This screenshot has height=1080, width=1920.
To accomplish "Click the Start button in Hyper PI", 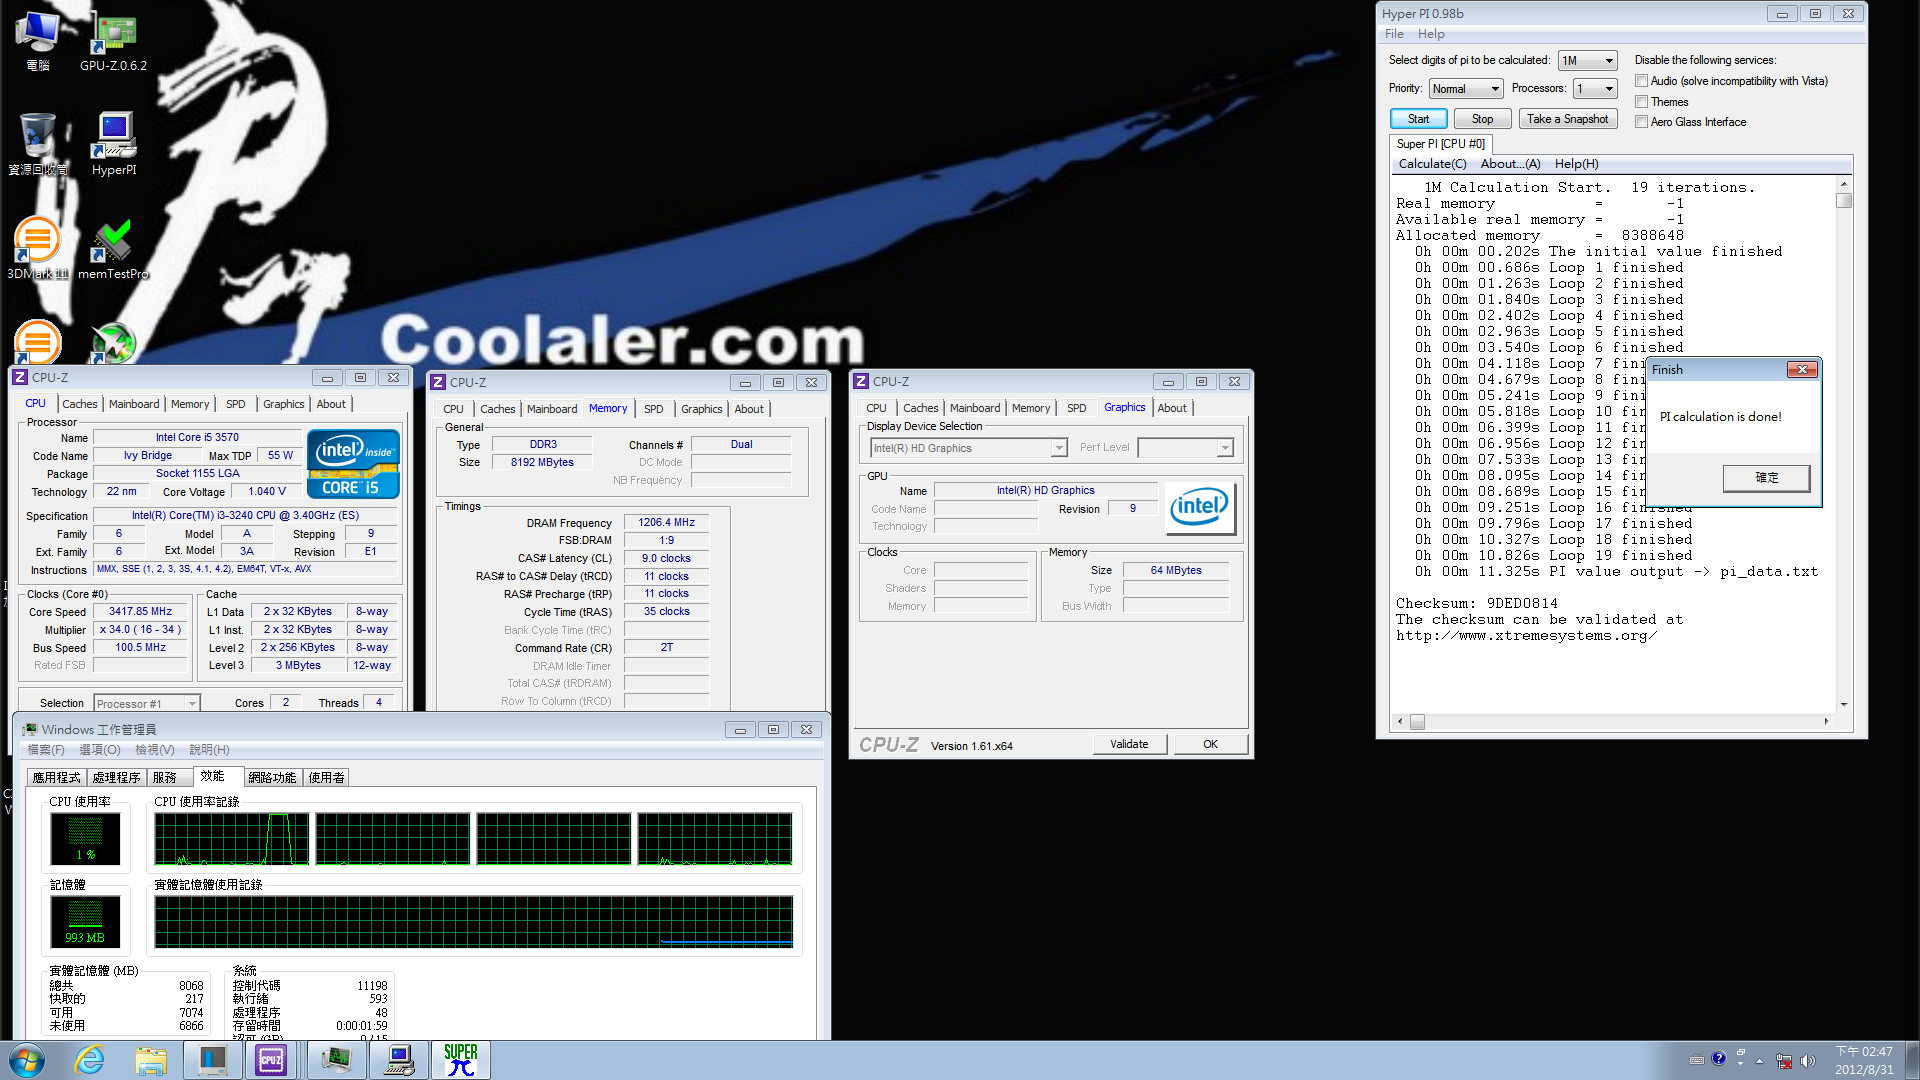I will tap(1418, 119).
